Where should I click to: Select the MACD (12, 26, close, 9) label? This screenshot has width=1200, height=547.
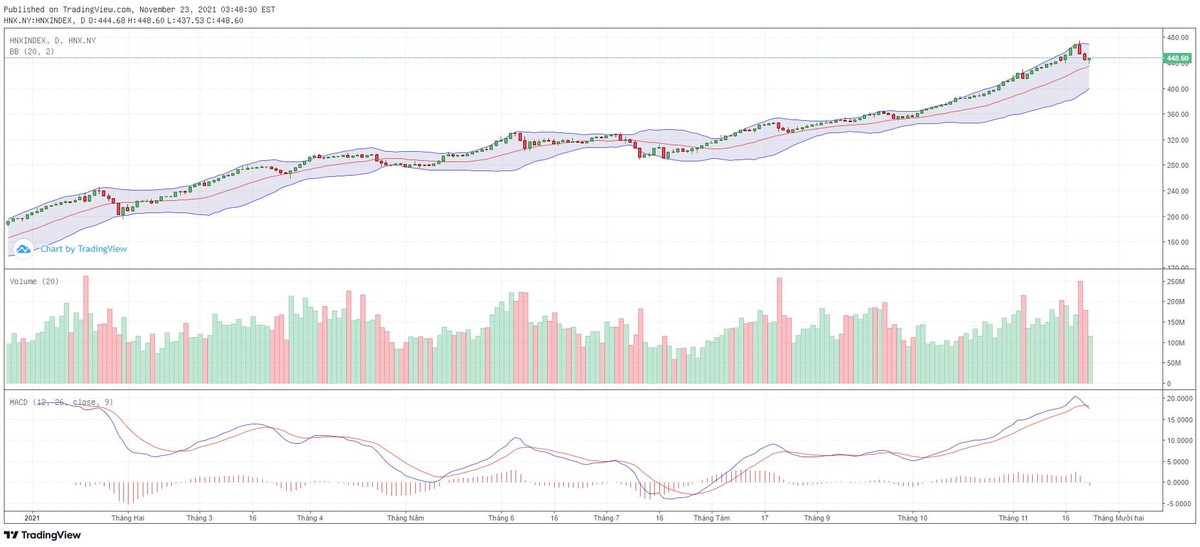(x=60, y=401)
